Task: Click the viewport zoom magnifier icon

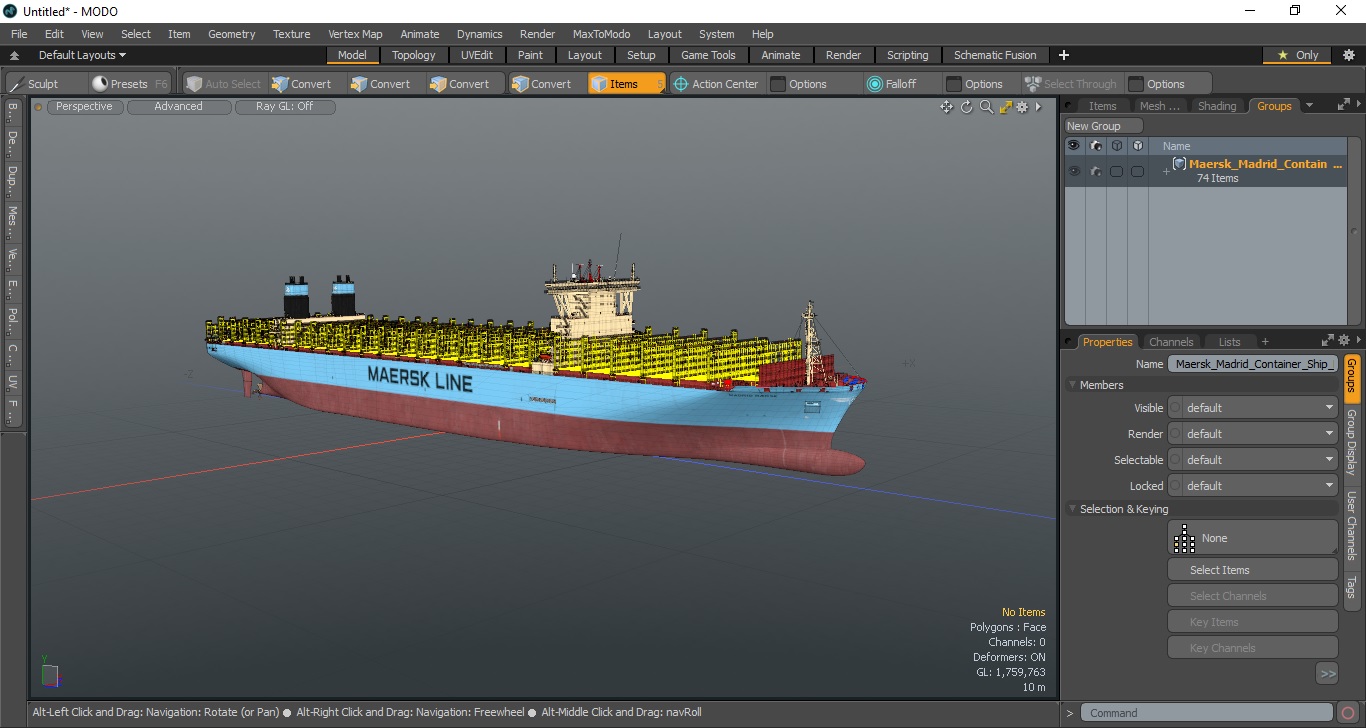Action: (x=986, y=107)
